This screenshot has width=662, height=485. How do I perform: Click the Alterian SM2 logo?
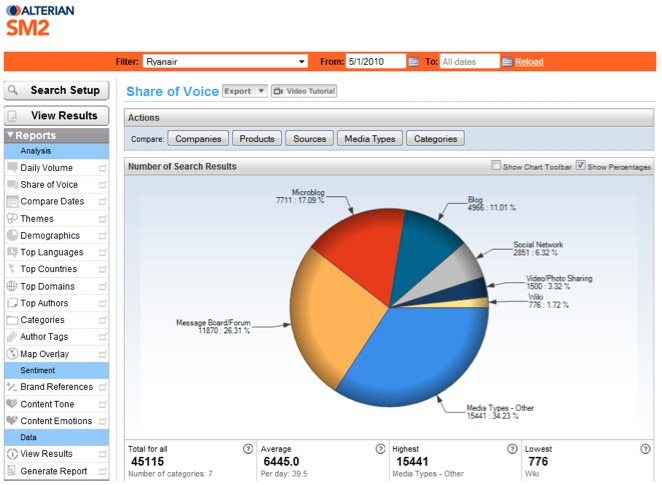pos(40,20)
